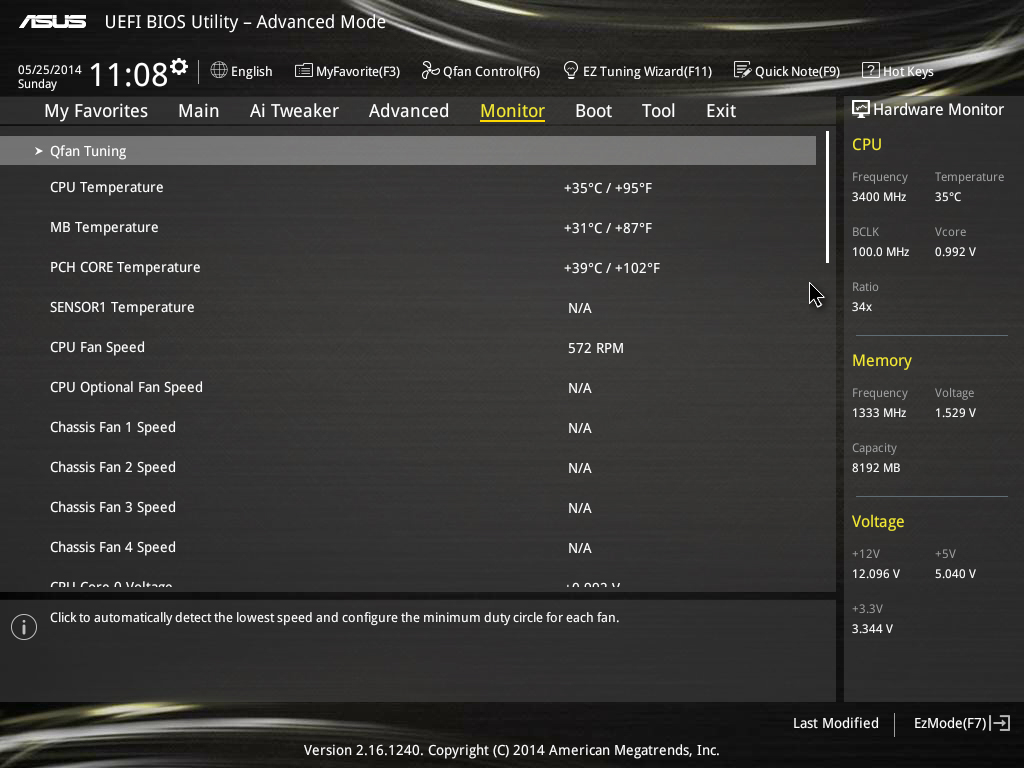Switch to the Ai Tweaker tab
Image resolution: width=1024 pixels, height=768 pixels.
pyautogui.click(x=294, y=111)
